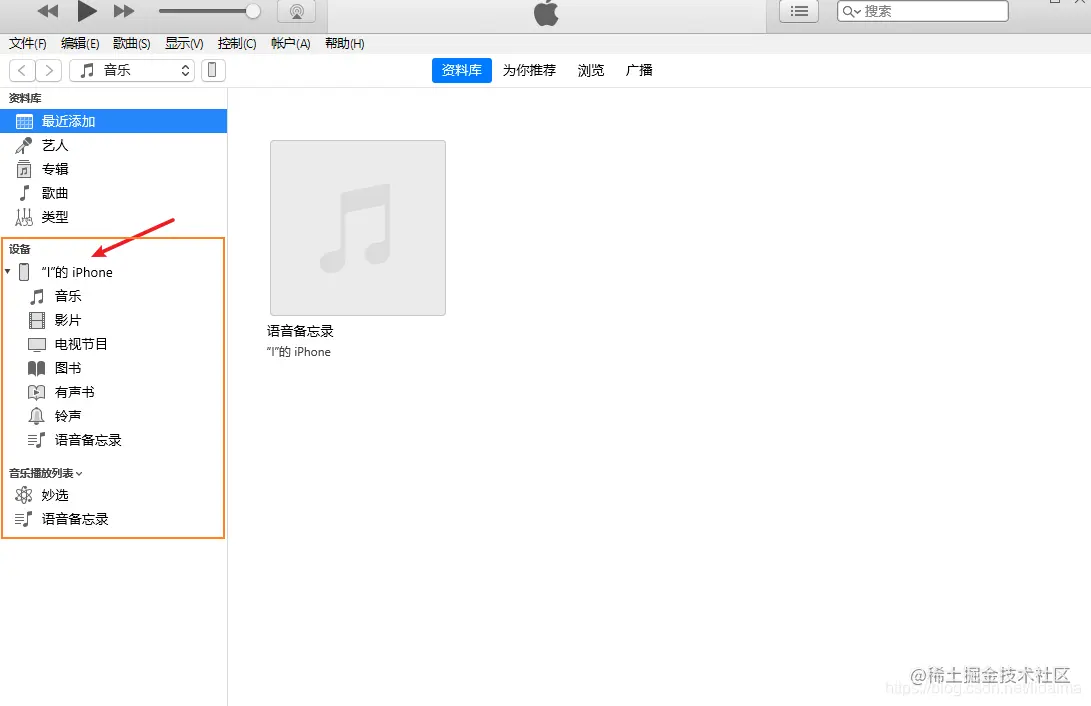Select 艺人 in the library sidebar
The width and height of the screenshot is (1091, 706).
113,145
